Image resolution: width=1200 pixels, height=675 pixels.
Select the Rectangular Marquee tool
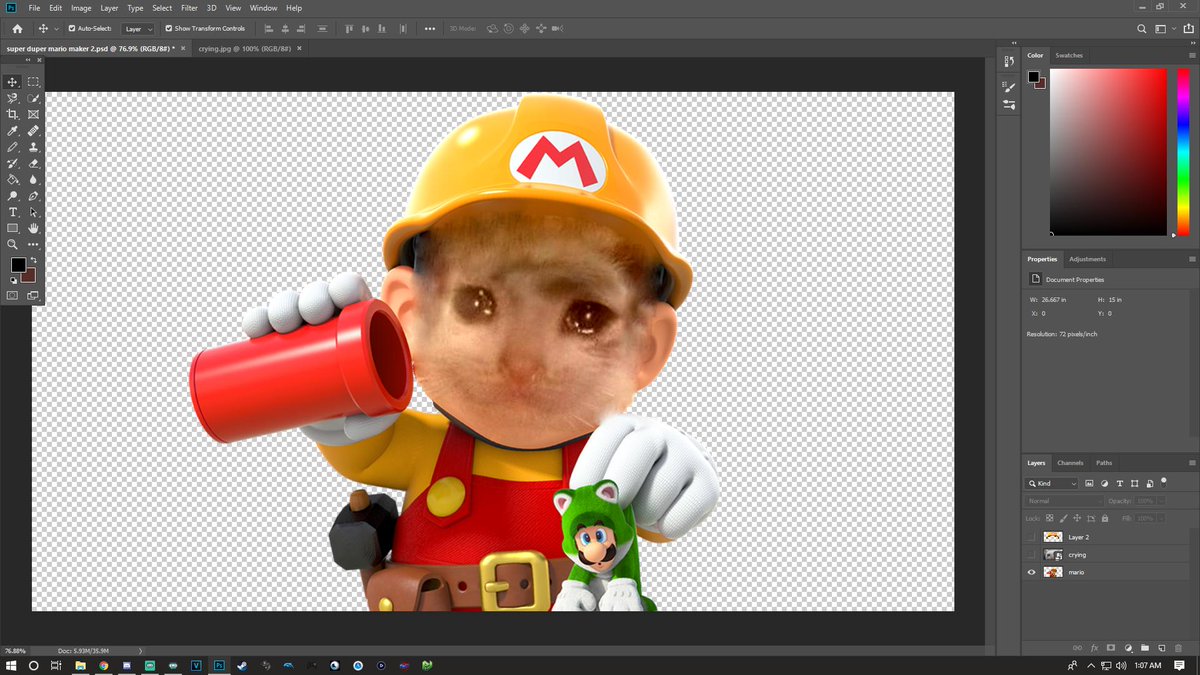click(x=33, y=82)
